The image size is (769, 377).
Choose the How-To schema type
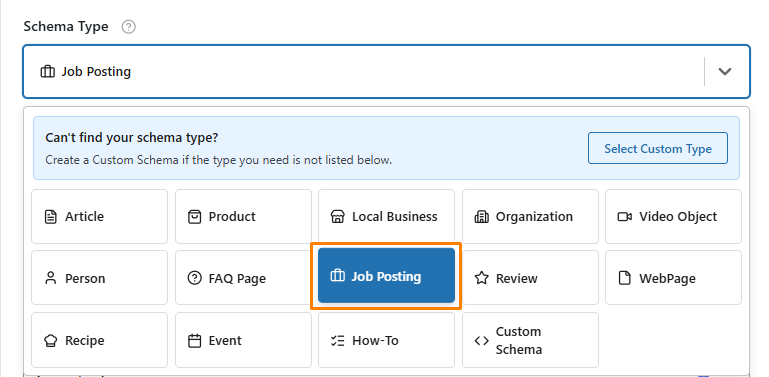click(x=386, y=340)
